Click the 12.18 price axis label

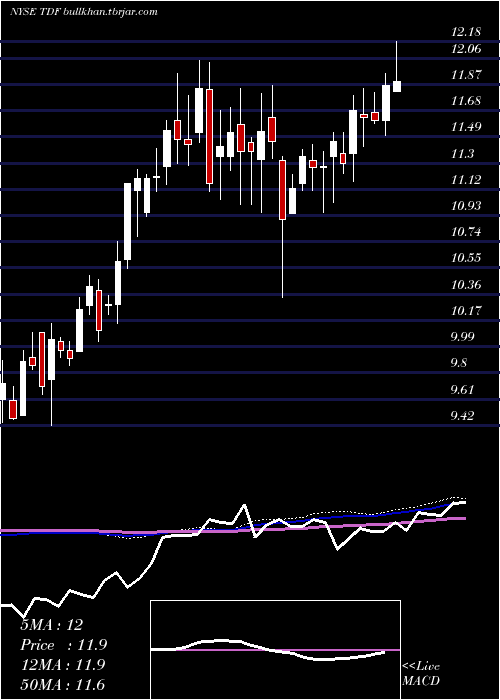466,32
